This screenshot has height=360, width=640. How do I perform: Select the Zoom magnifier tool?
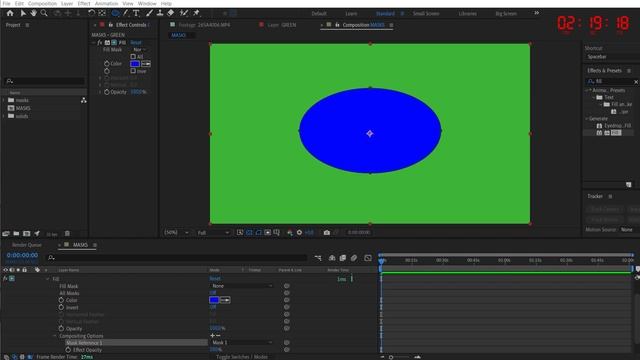(44, 13)
